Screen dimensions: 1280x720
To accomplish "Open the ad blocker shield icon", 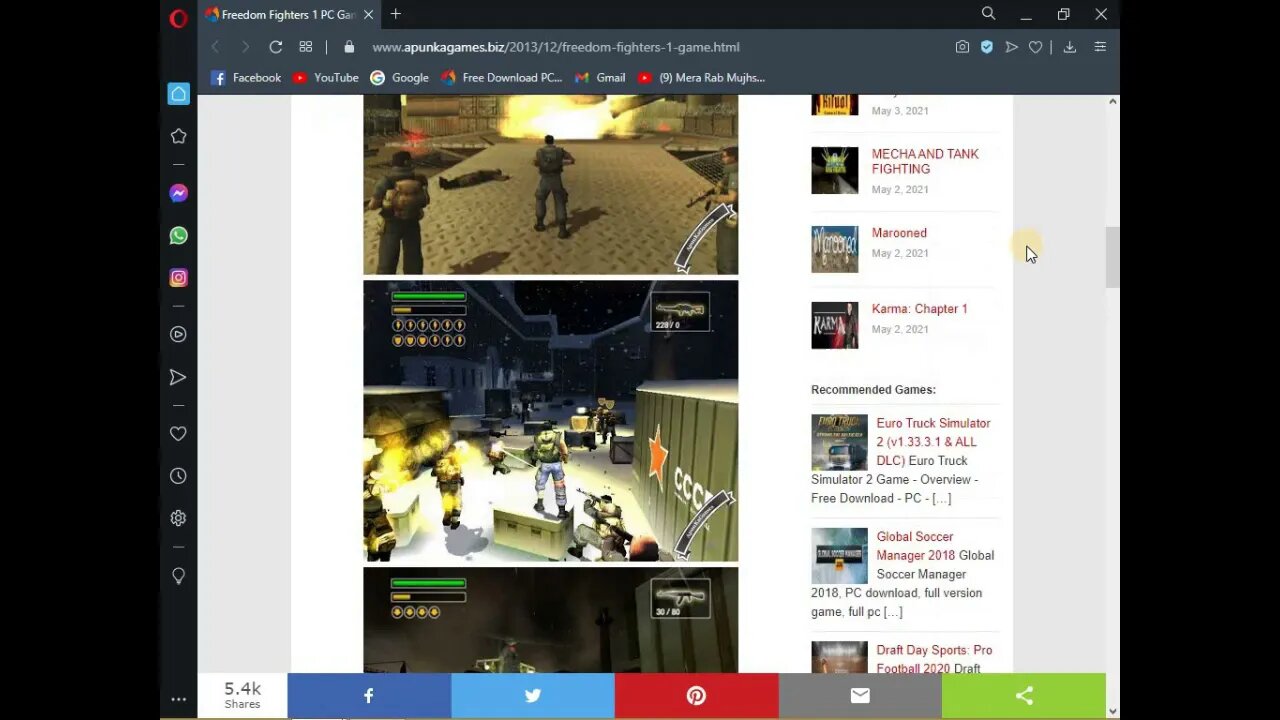I will (x=987, y=47).
